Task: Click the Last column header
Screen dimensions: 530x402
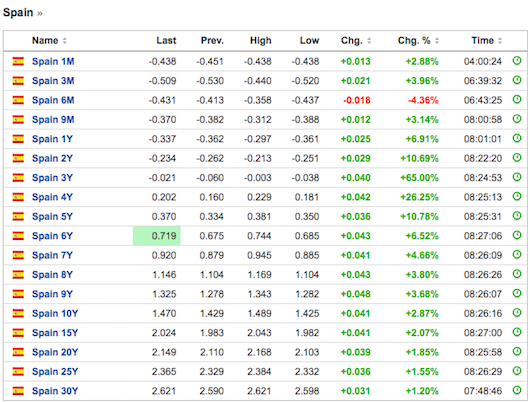Action: pyautogui.click(x=166, y=41)
